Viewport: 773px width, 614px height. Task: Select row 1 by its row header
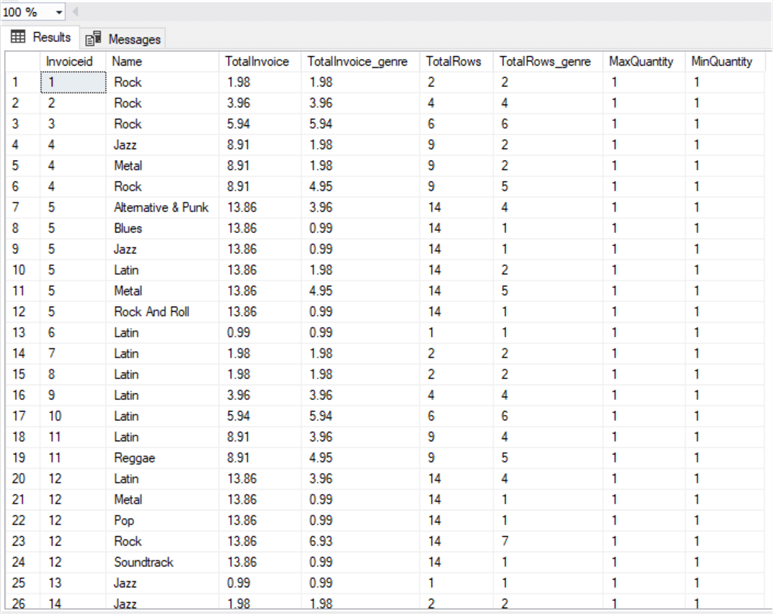pyautogui.click(x=20, y=82)
